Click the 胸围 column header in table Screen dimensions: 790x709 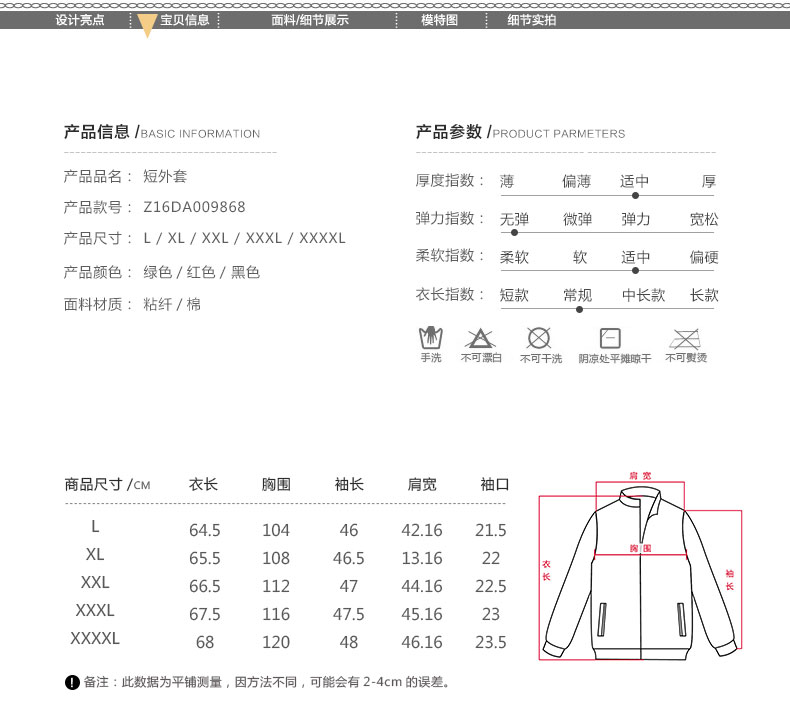click(276, 484)
